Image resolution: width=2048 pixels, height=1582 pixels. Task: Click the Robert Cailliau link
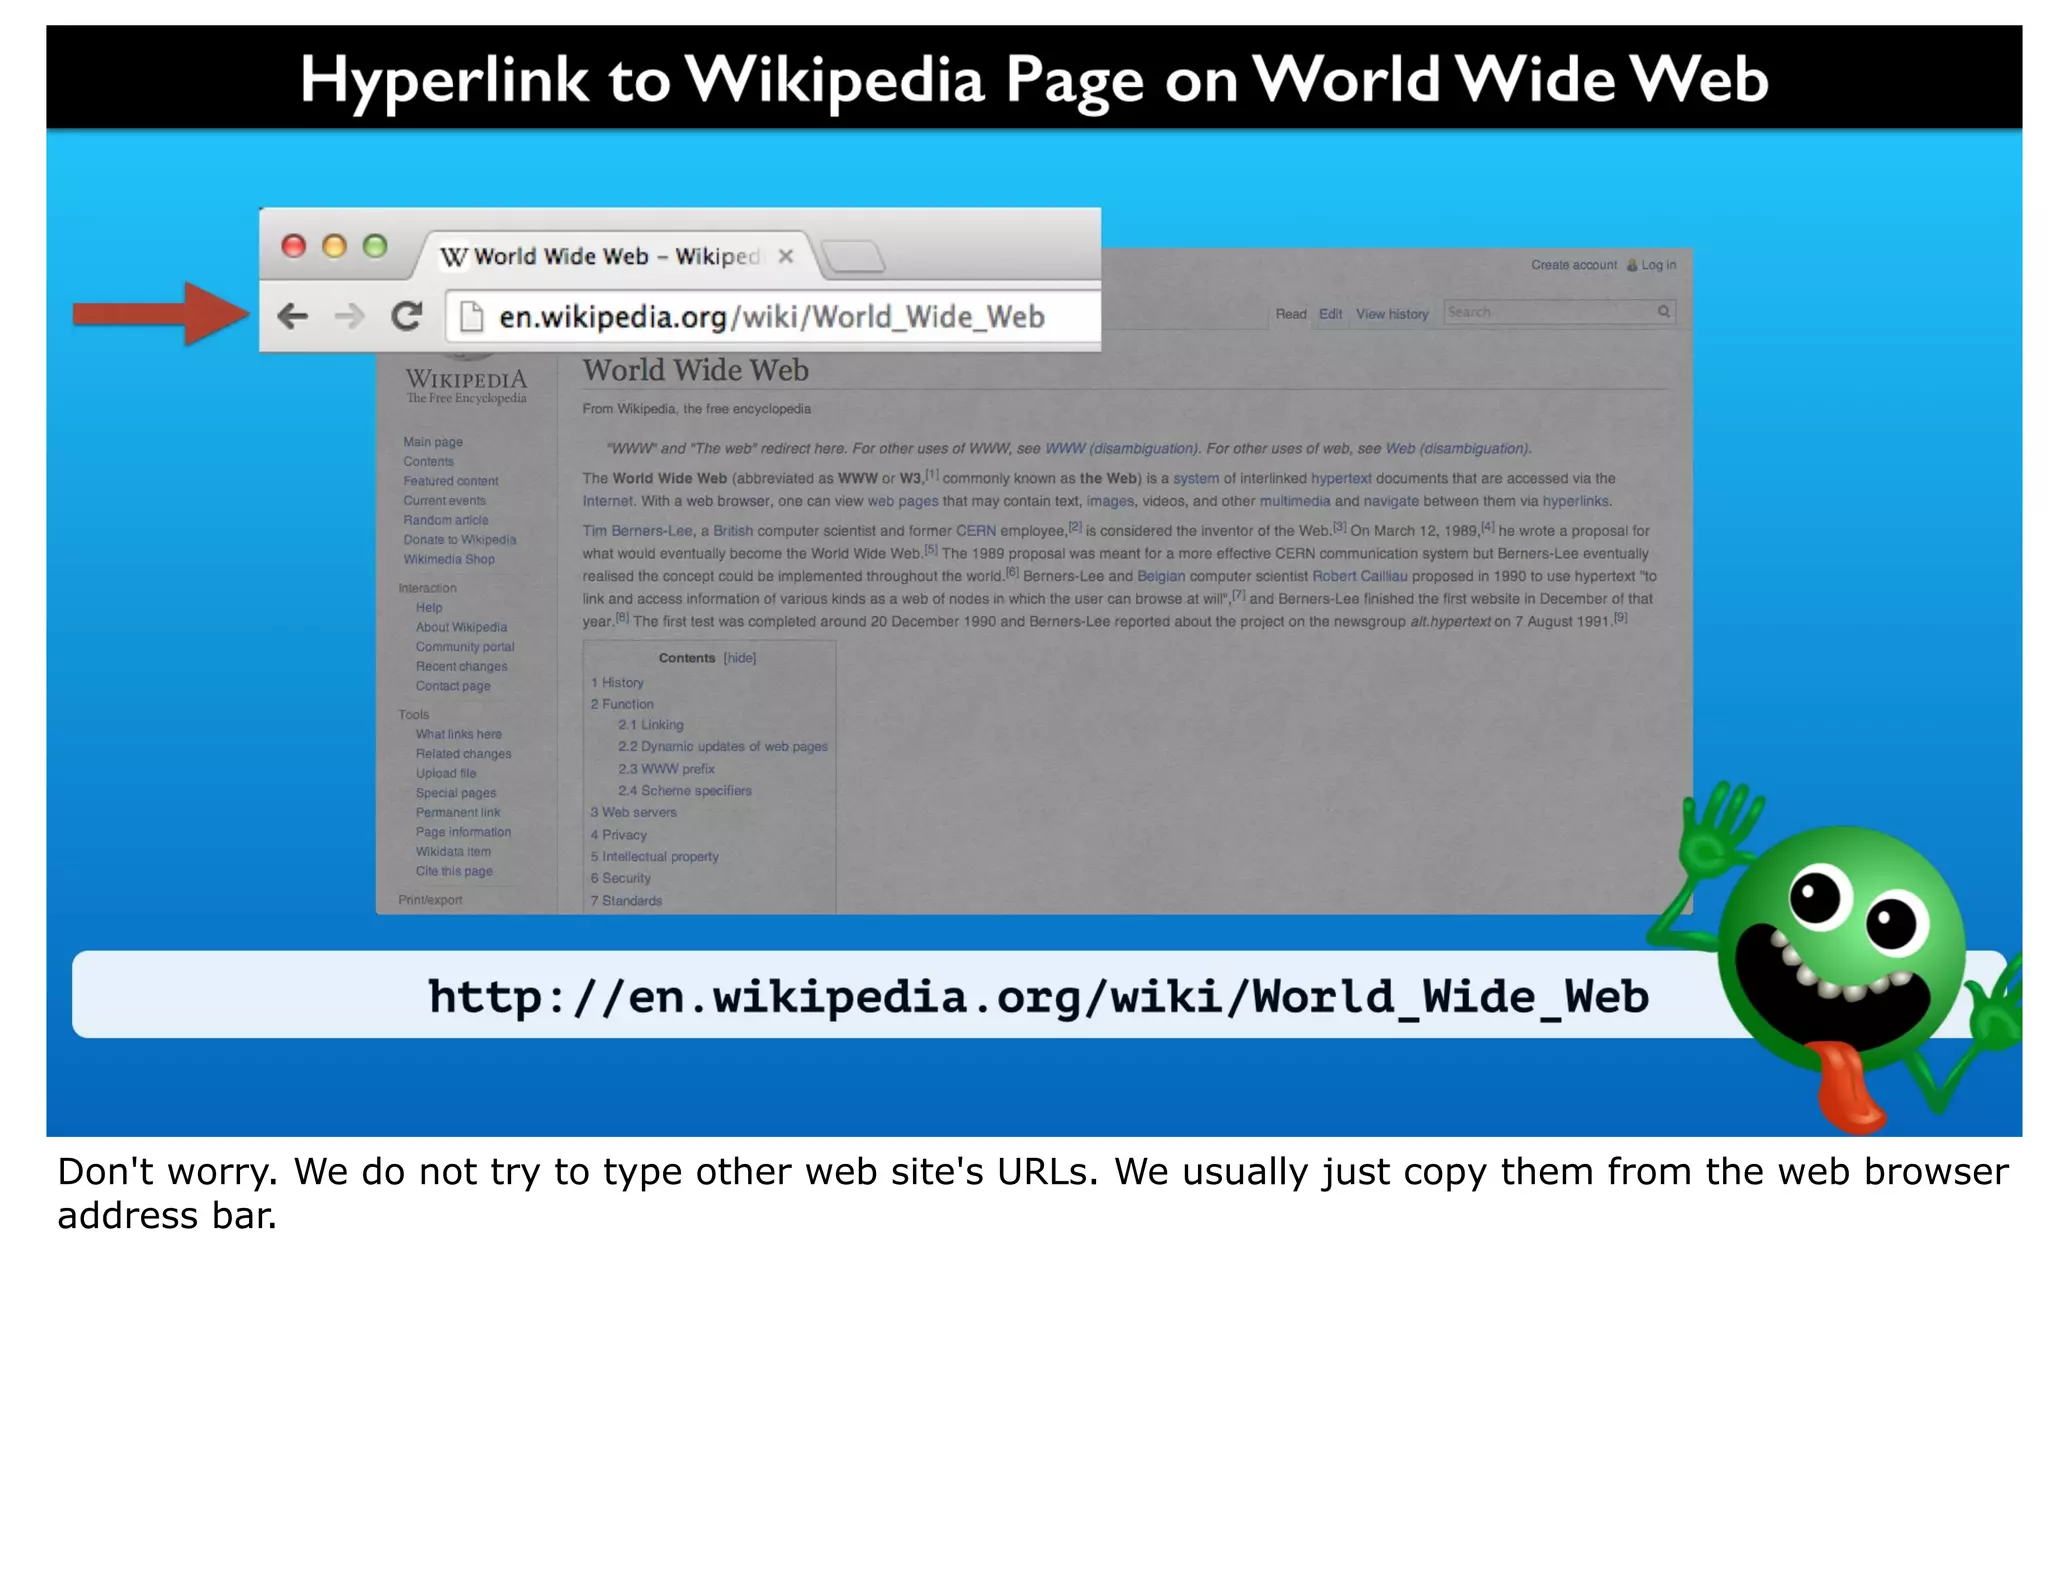pyautogui.click(x=1360, y=577)
